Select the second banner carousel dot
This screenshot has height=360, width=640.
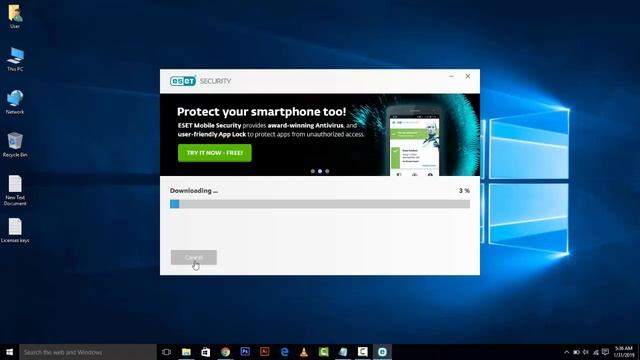320,171
